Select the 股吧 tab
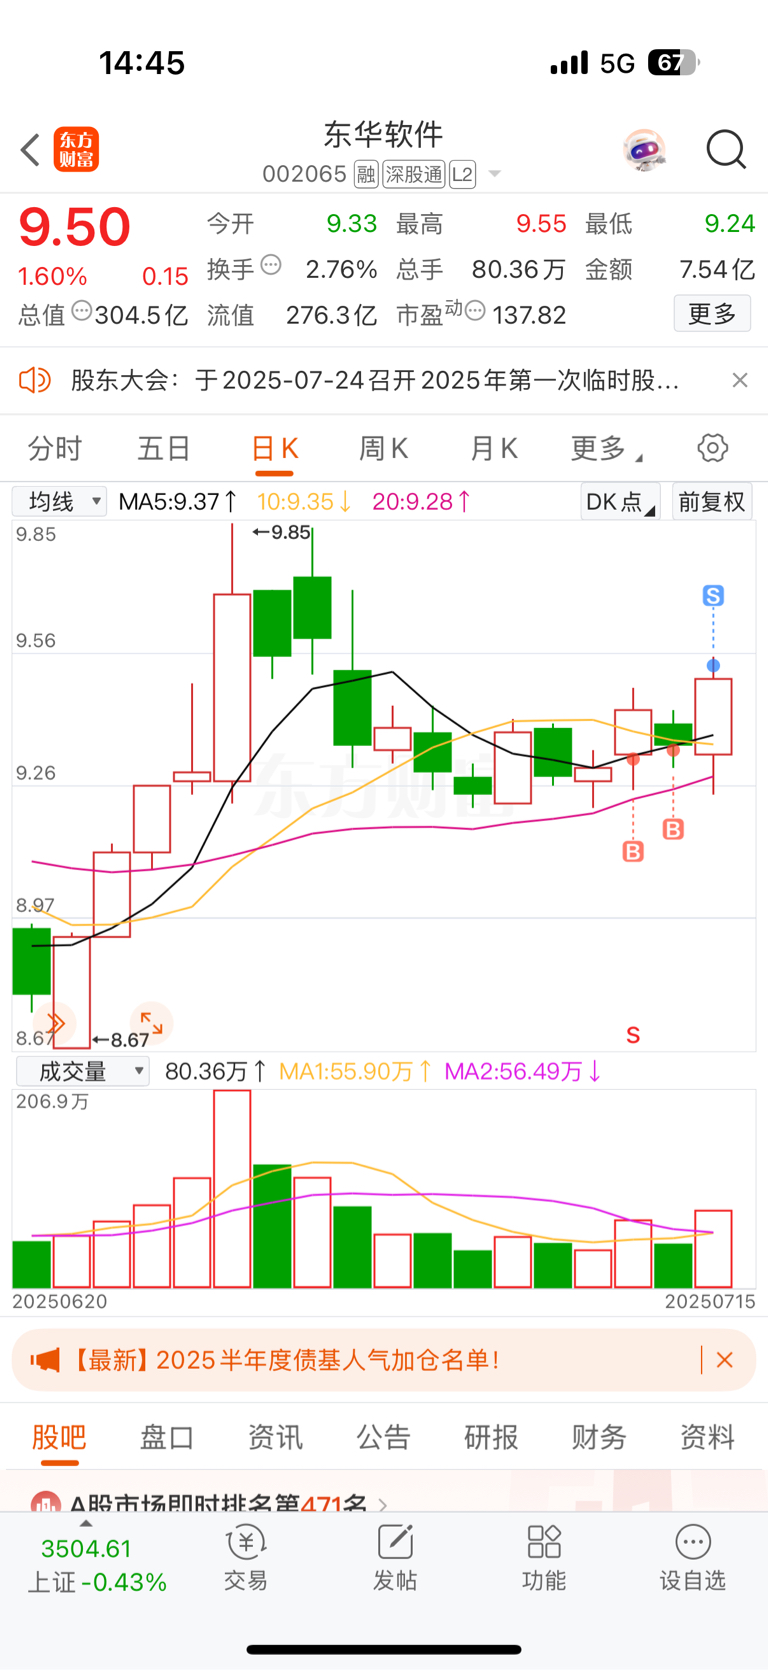 [59, 1437]
